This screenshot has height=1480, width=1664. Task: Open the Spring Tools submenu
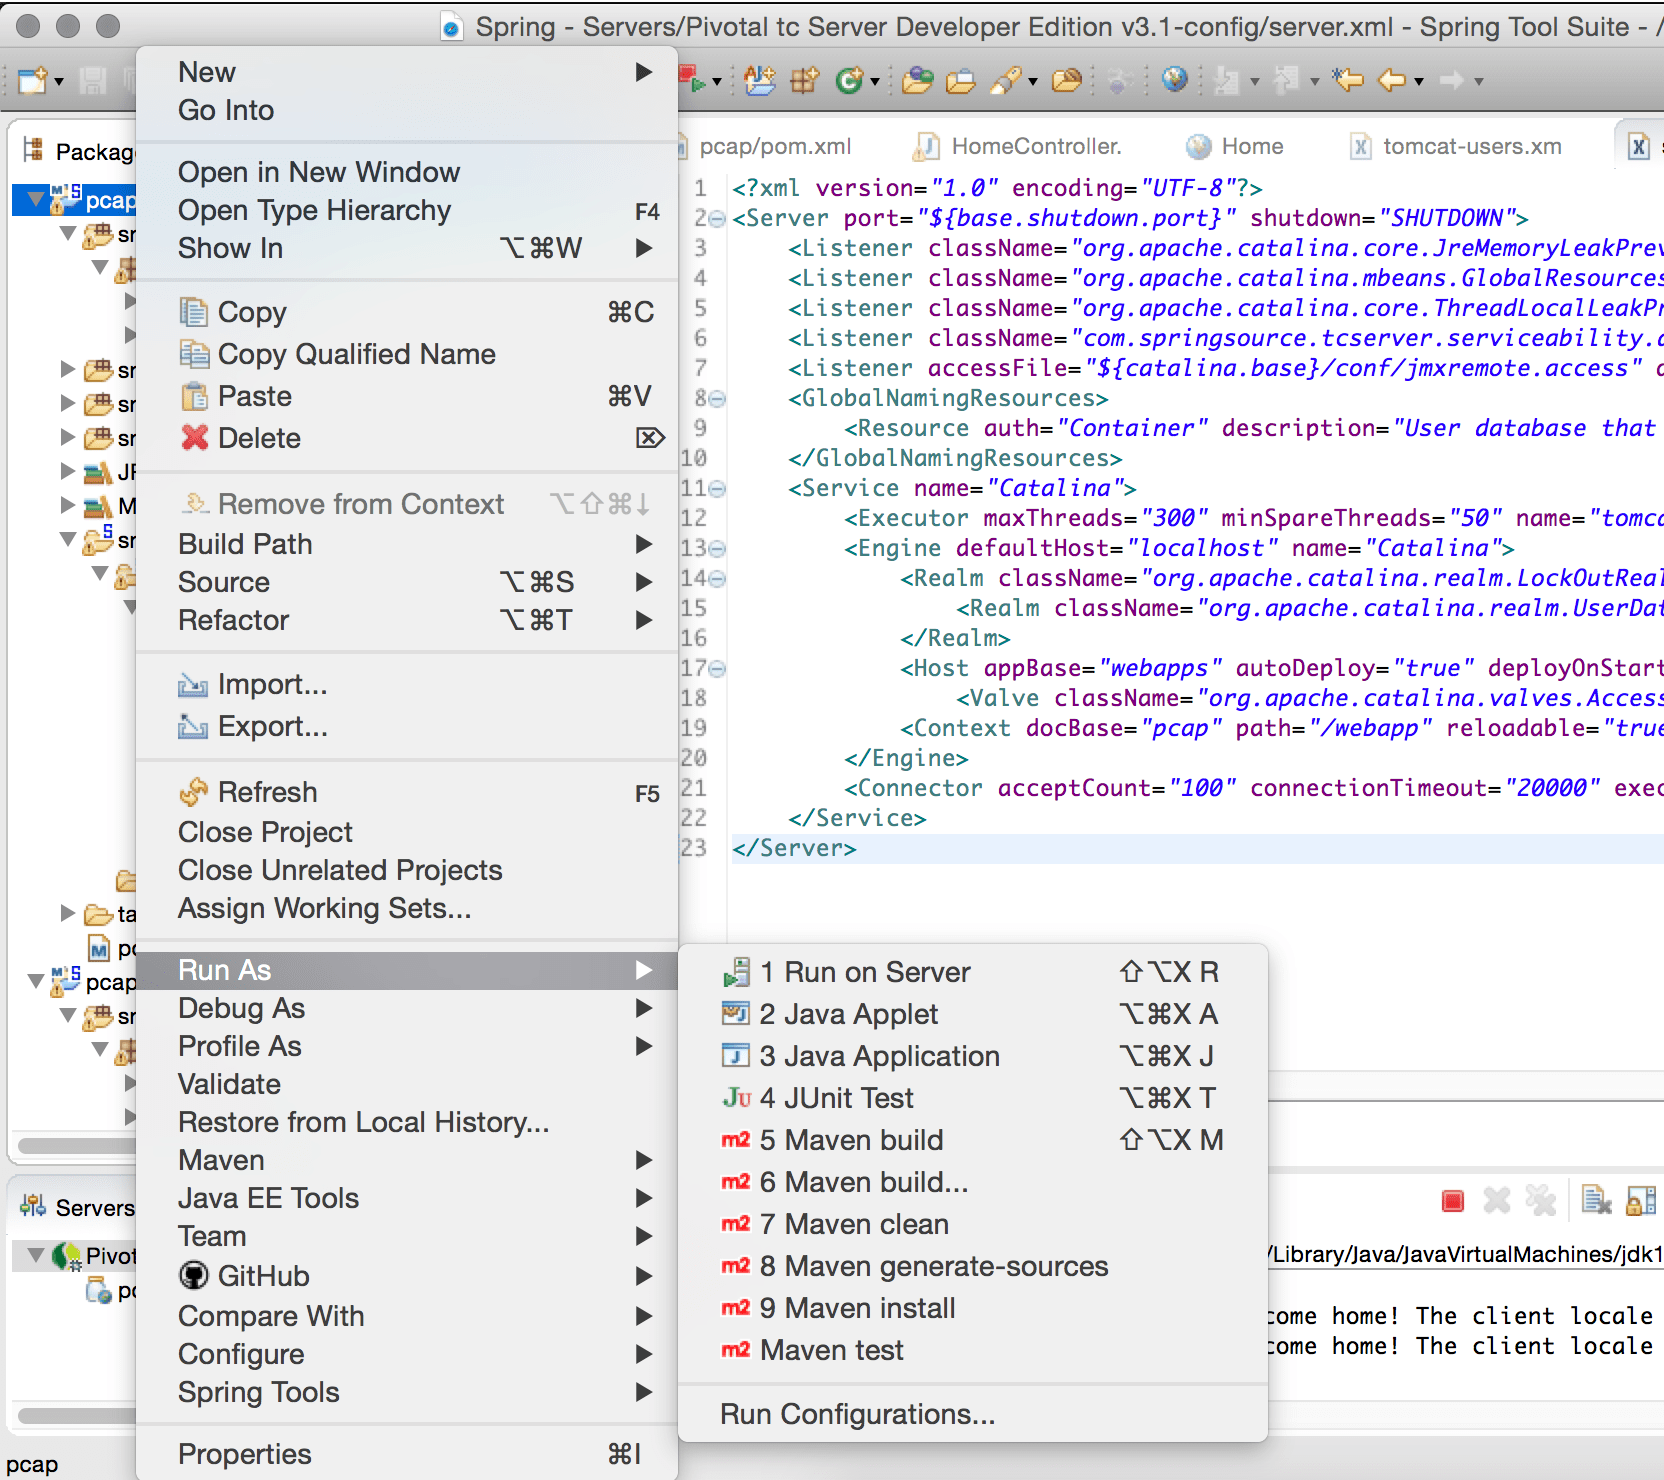[x=407, y=1392]
